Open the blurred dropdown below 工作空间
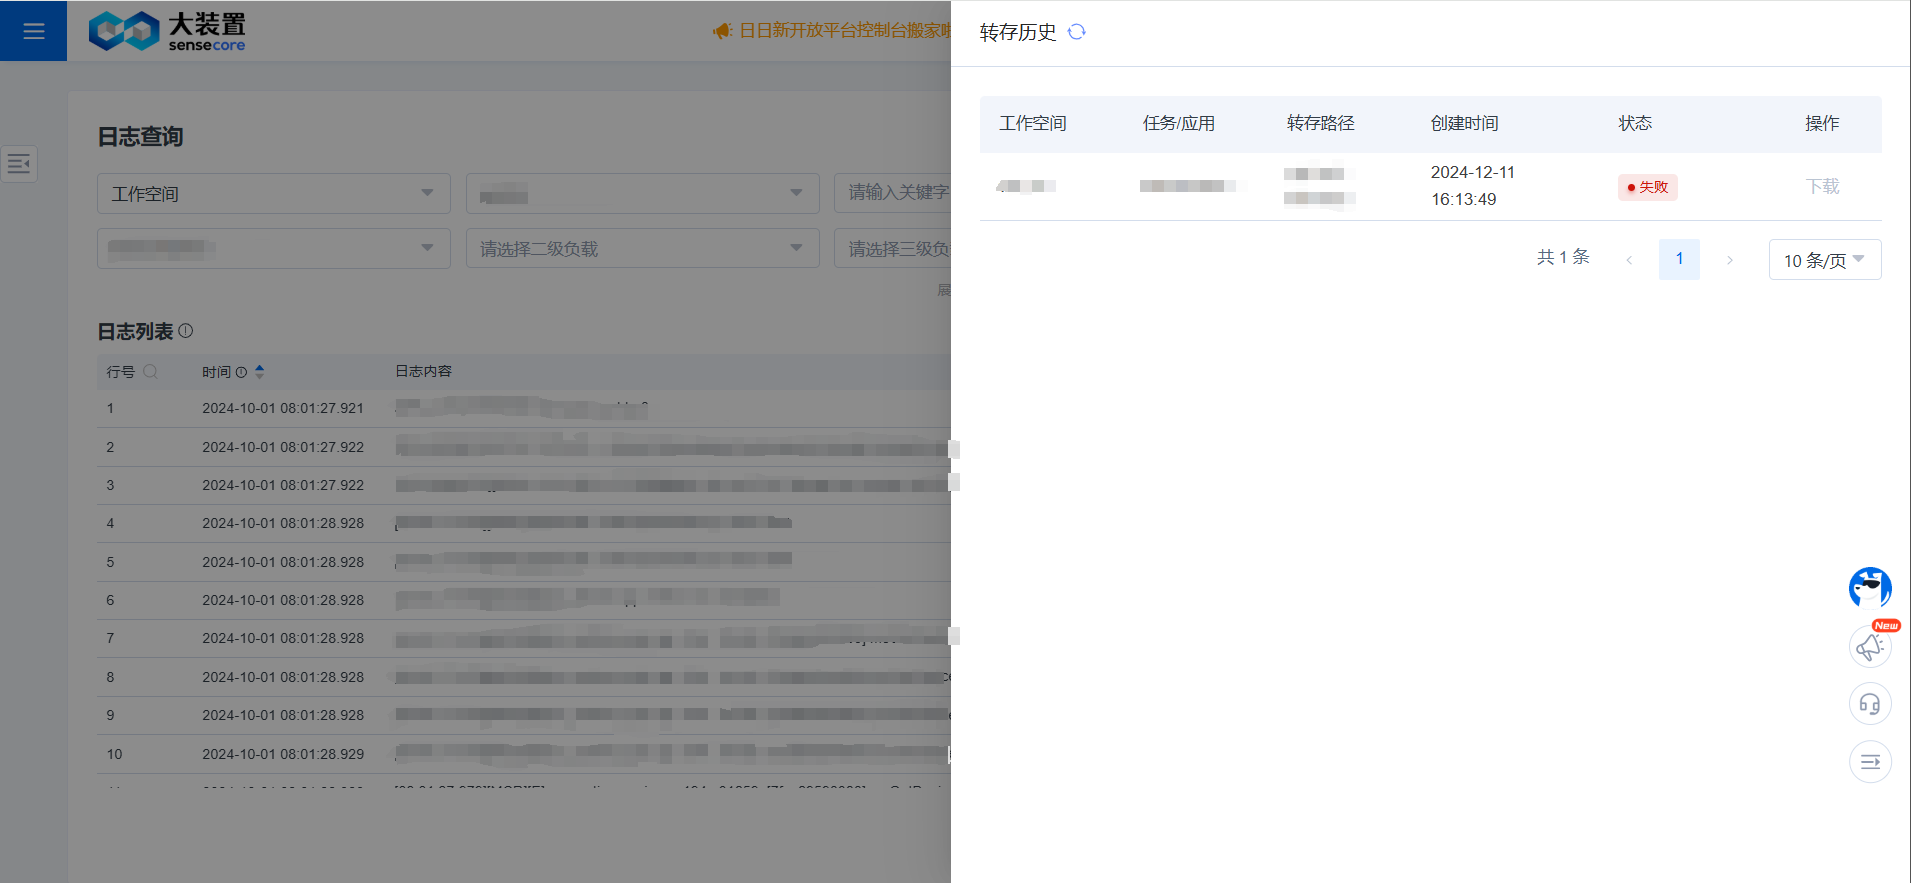 pos(273,248)
